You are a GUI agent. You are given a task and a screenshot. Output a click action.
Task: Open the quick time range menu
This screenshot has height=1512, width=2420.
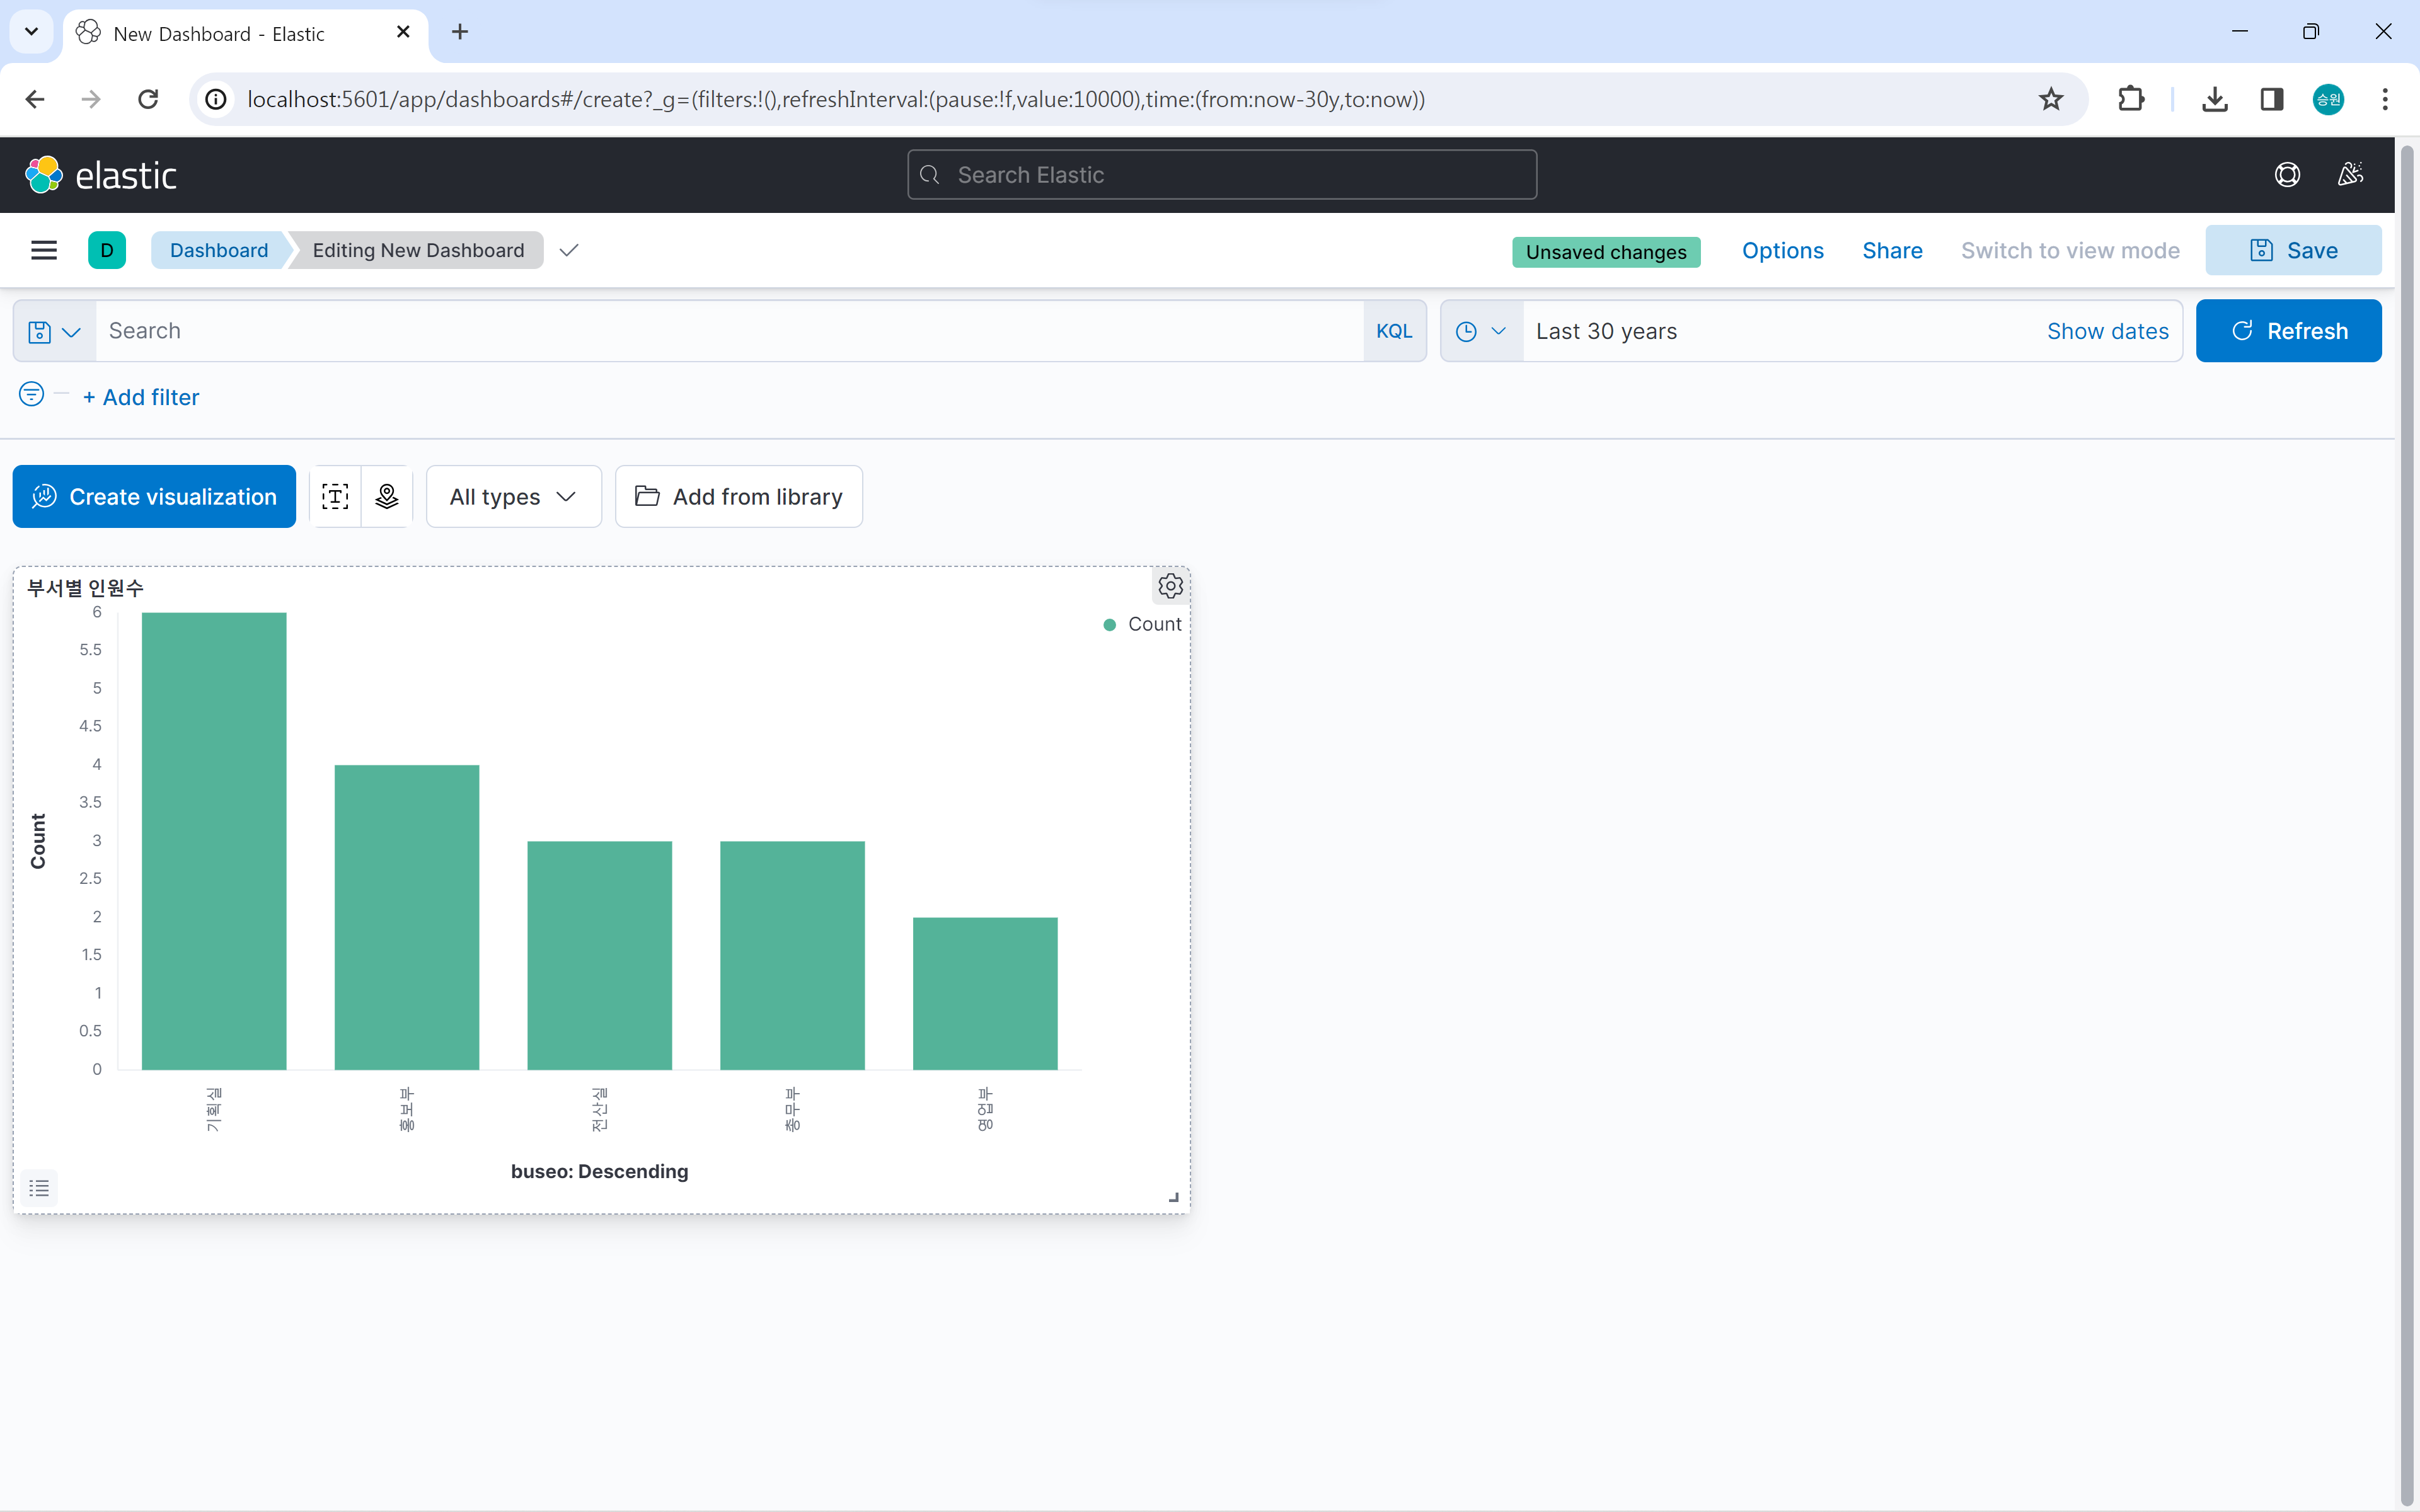(x=1481, y=331)
